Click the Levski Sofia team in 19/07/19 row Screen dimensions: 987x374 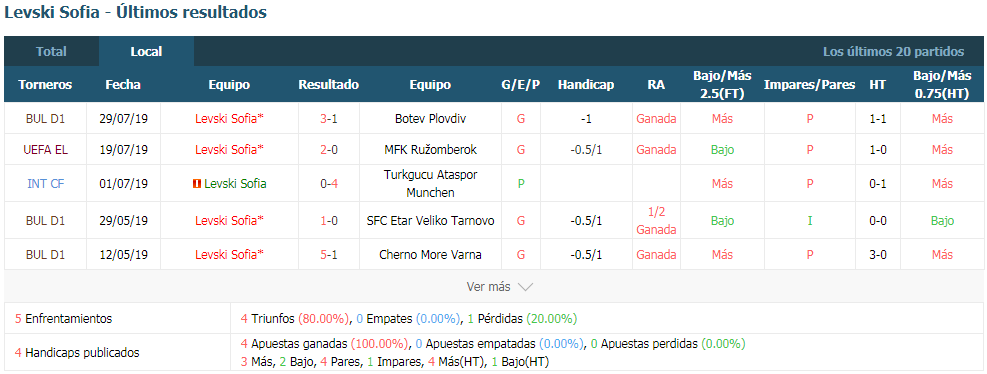point(229,150)
